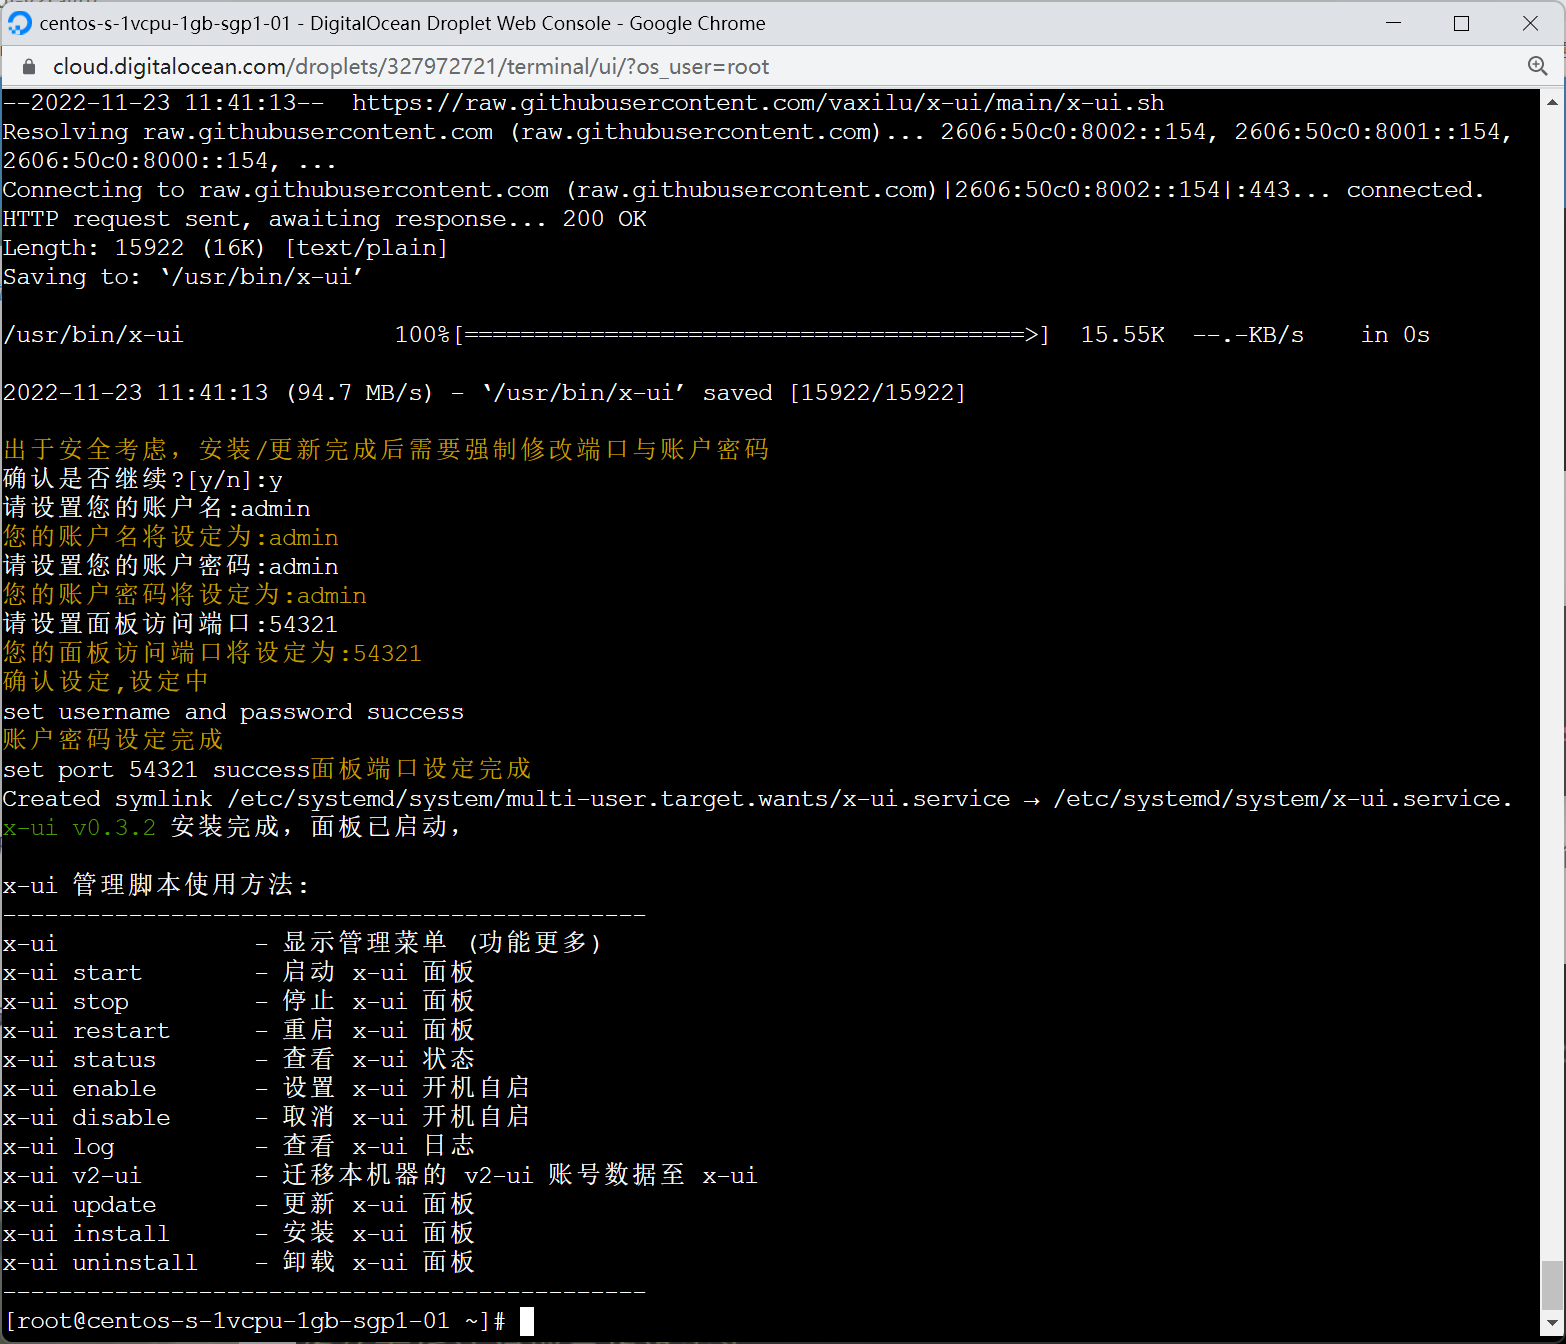Viewport: 1566px width, 1344px height.
Task: Click the 'set port 54321 success' line
Action: click(x=155, y=770)
